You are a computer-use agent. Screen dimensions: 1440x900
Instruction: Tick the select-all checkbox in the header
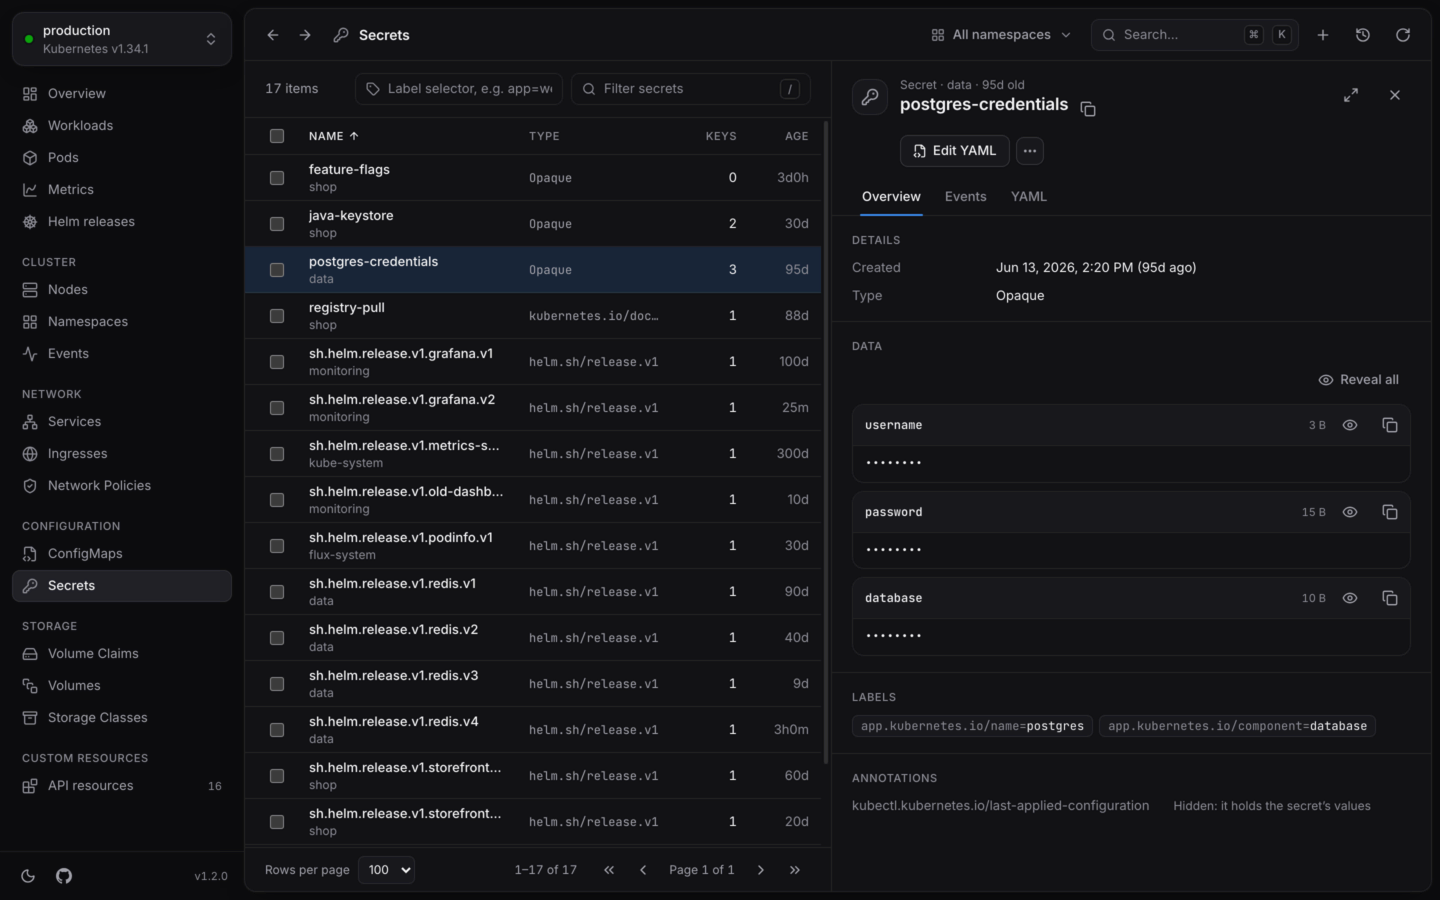(277, 136)
